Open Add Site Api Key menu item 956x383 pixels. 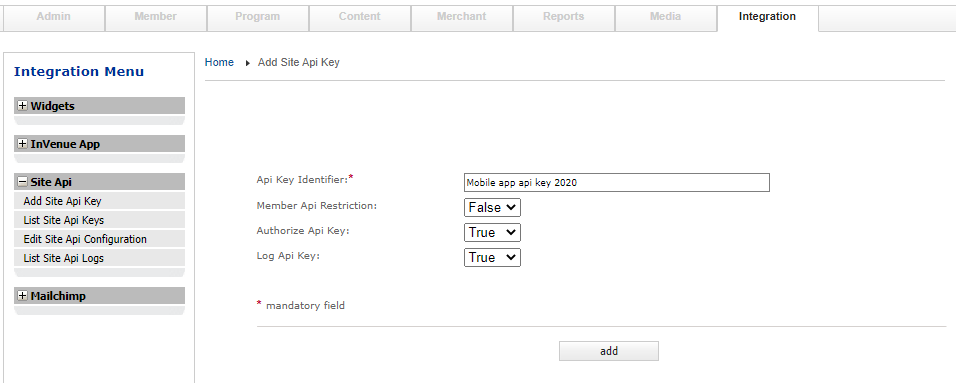click(99, 201)
